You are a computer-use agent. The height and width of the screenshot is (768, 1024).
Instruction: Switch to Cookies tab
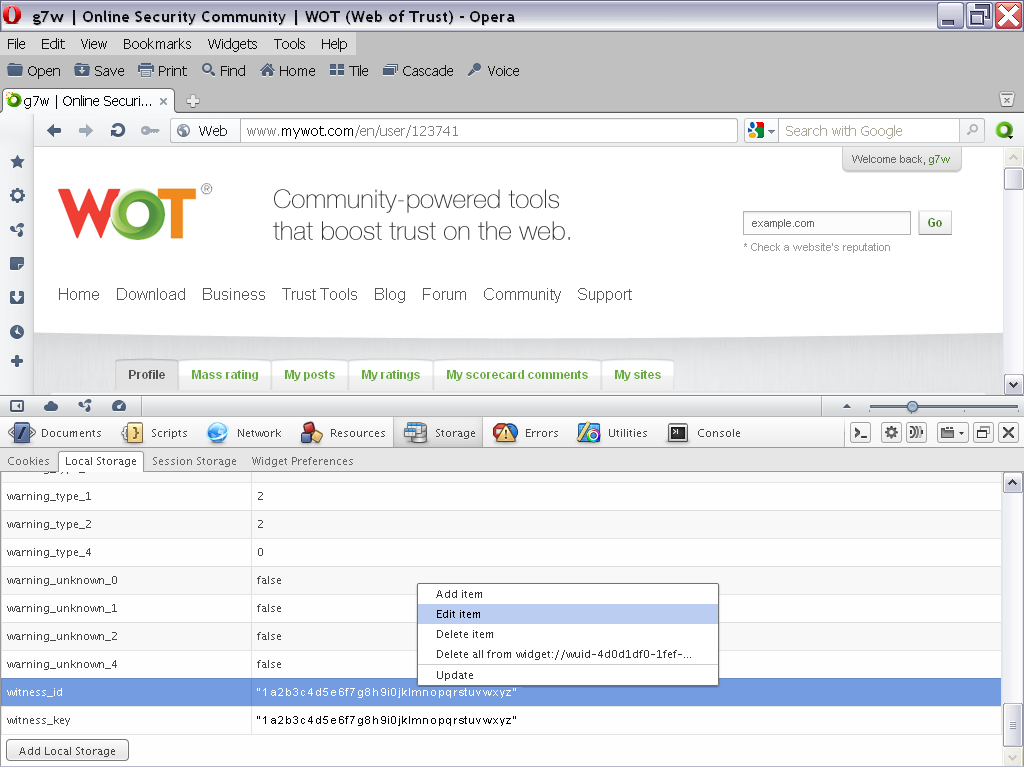pyautogui.click(x=28, y=461)
